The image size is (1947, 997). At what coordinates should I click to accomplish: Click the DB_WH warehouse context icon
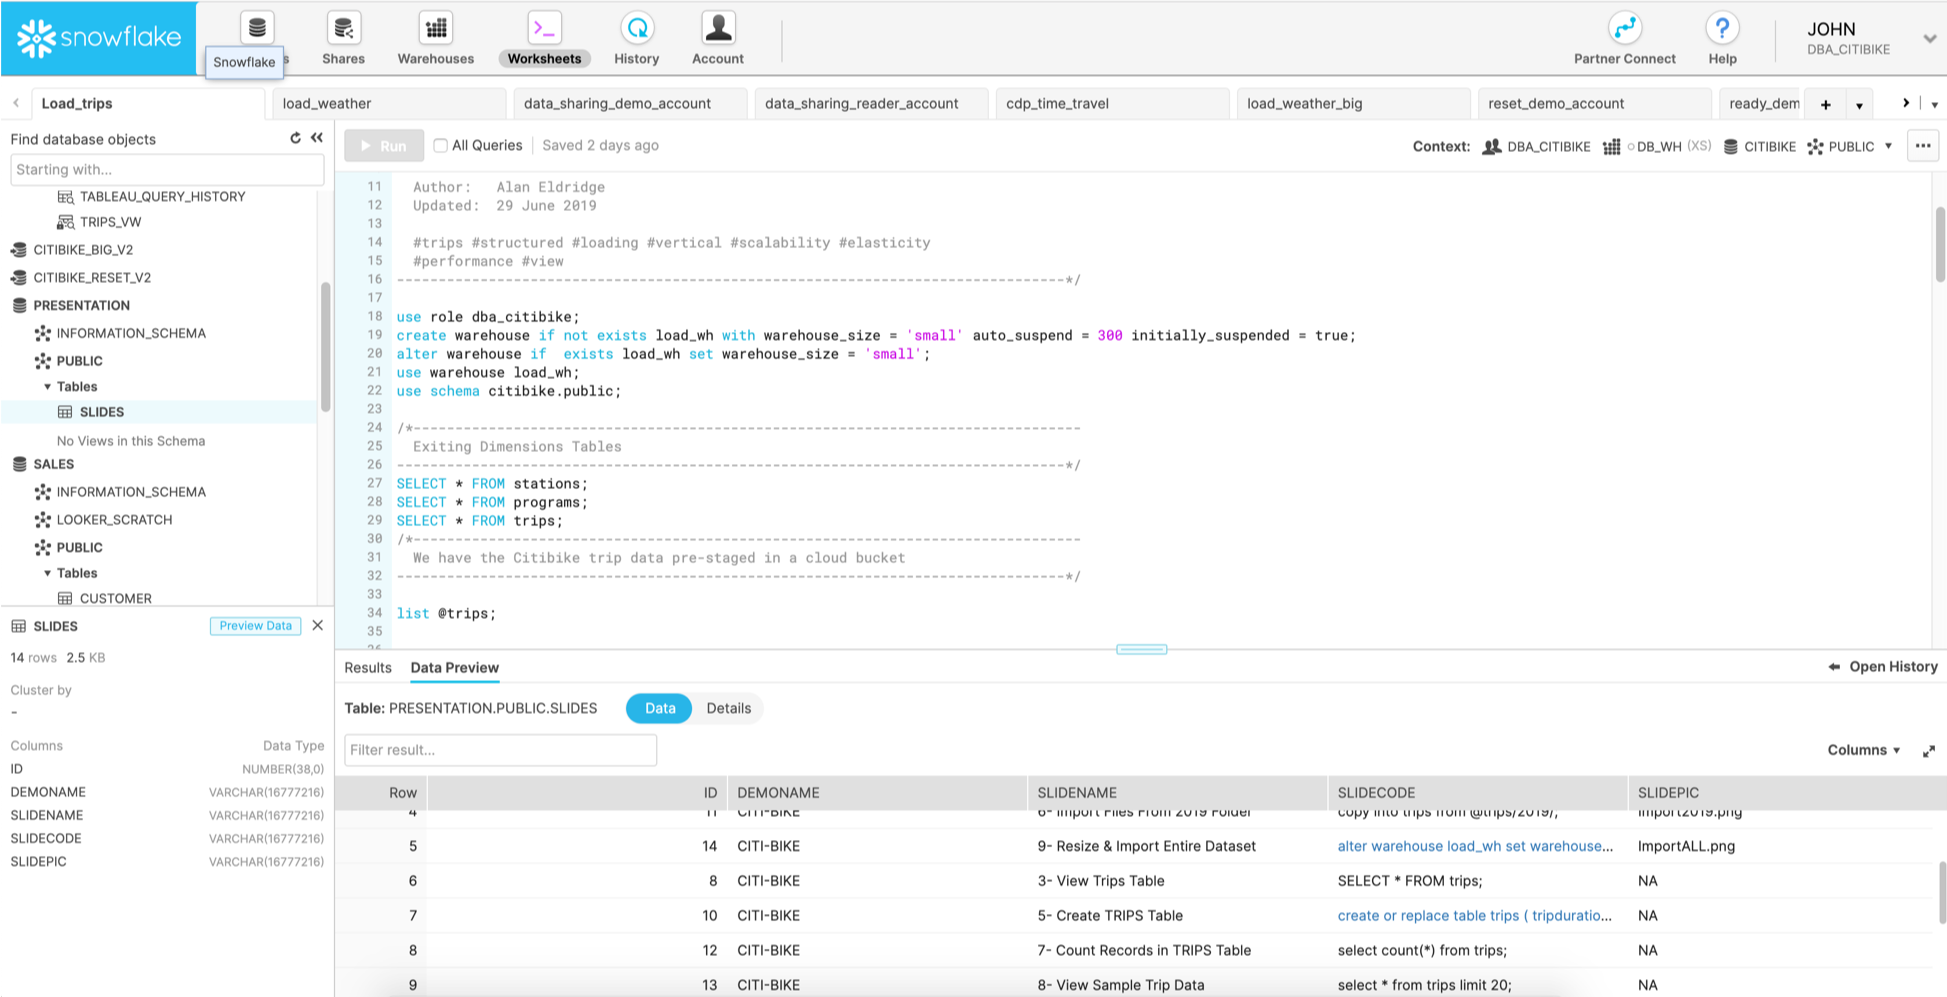[x=1611, y=147]
